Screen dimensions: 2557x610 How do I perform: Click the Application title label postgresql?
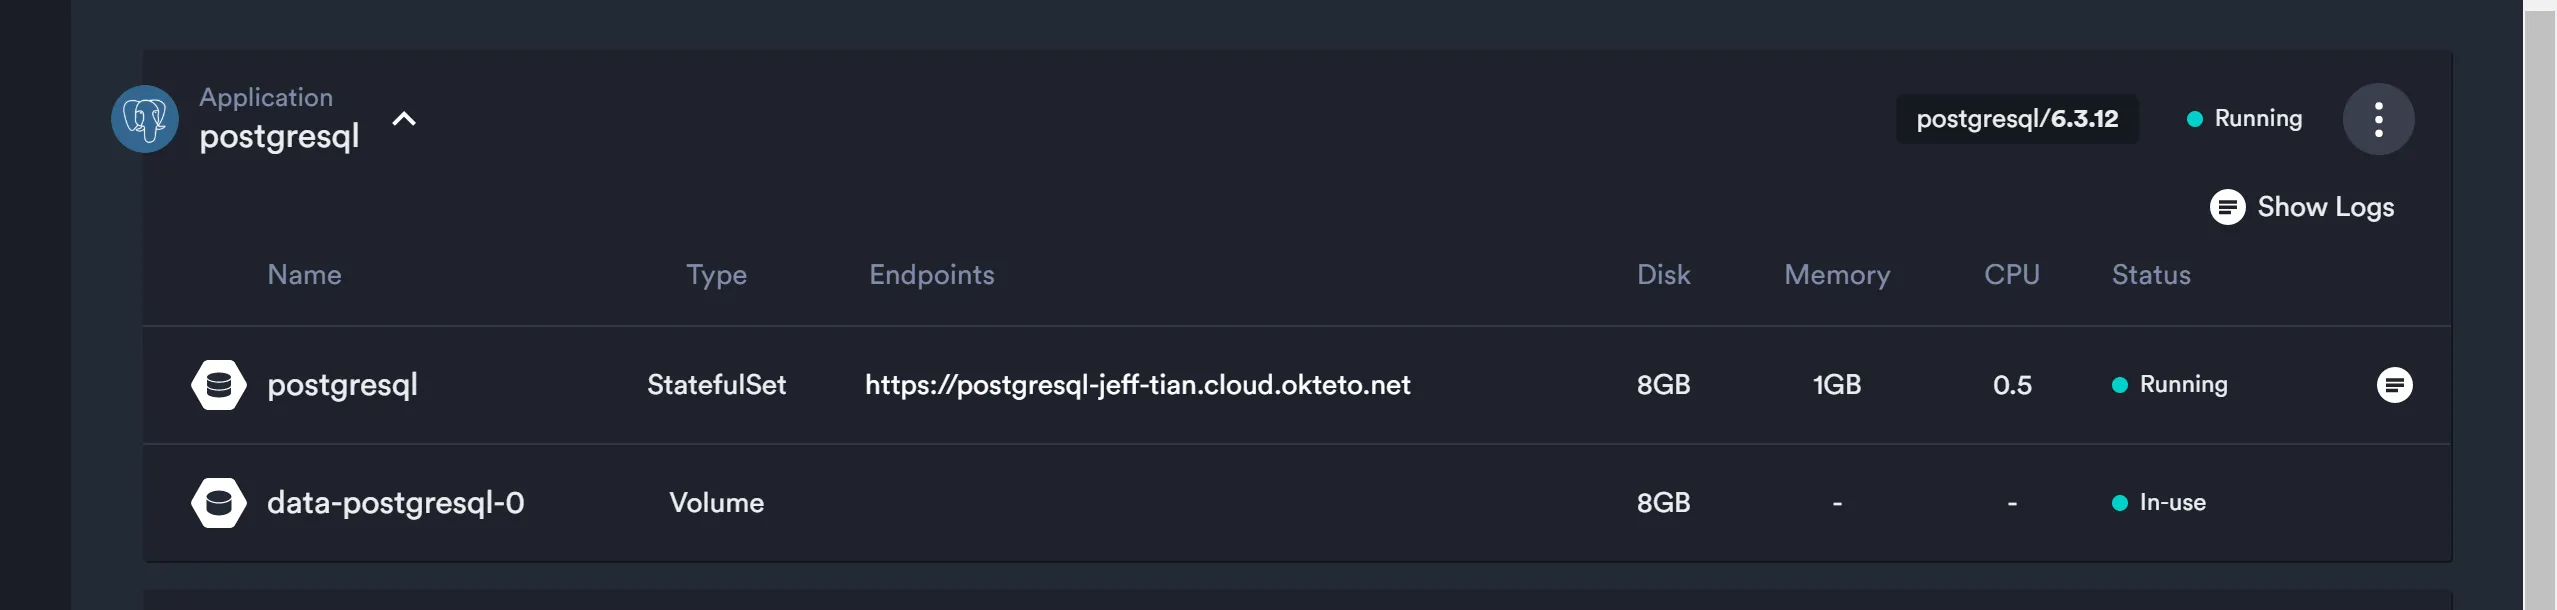279,136
